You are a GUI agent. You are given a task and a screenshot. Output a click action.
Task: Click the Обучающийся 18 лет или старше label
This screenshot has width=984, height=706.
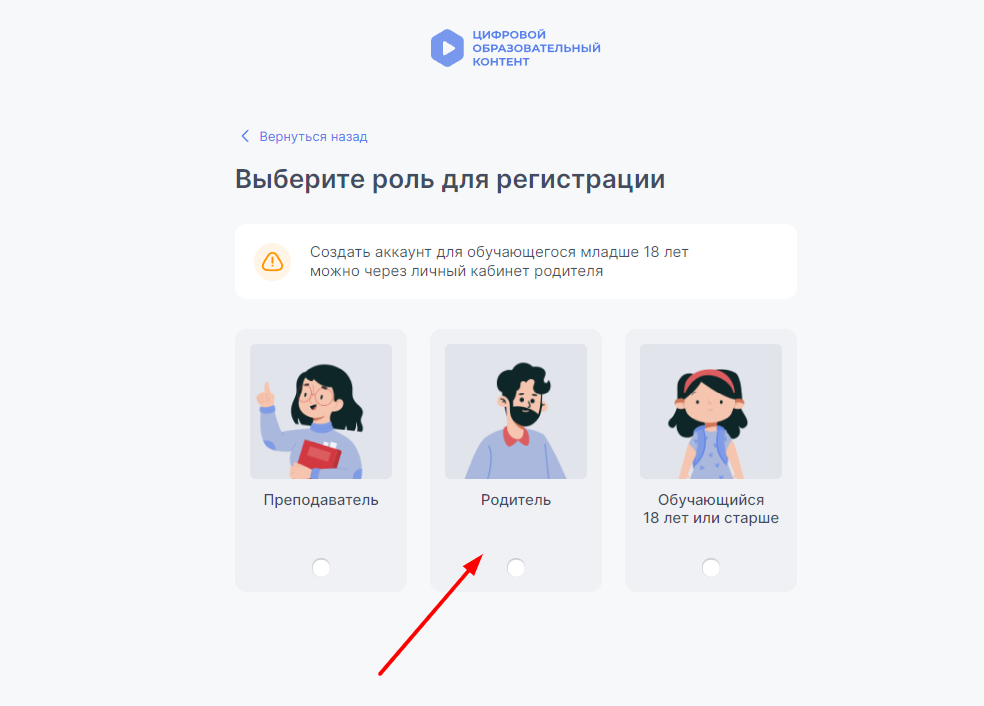(711, 509)
